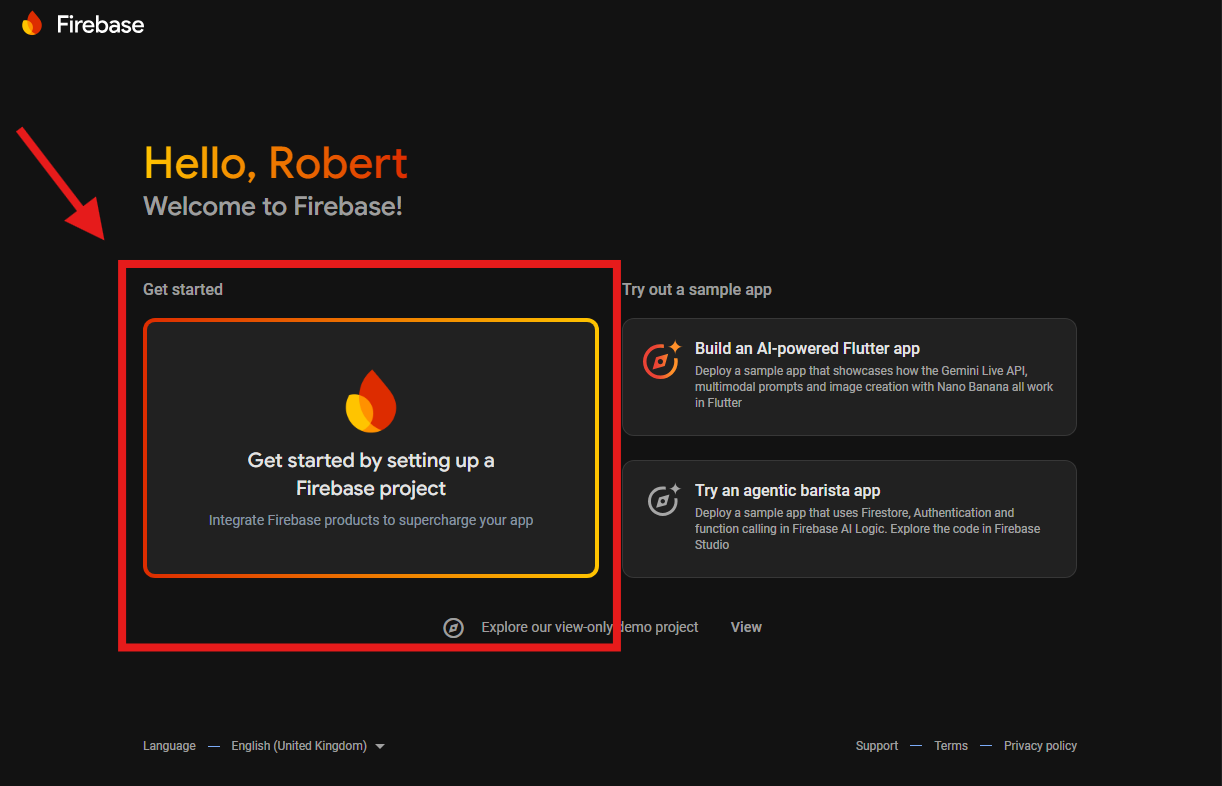The width and height of the screenshot is (1222, 786).
Task: Open the Build an AI-powered Flutter app card
Action: [x=849, y=377]
